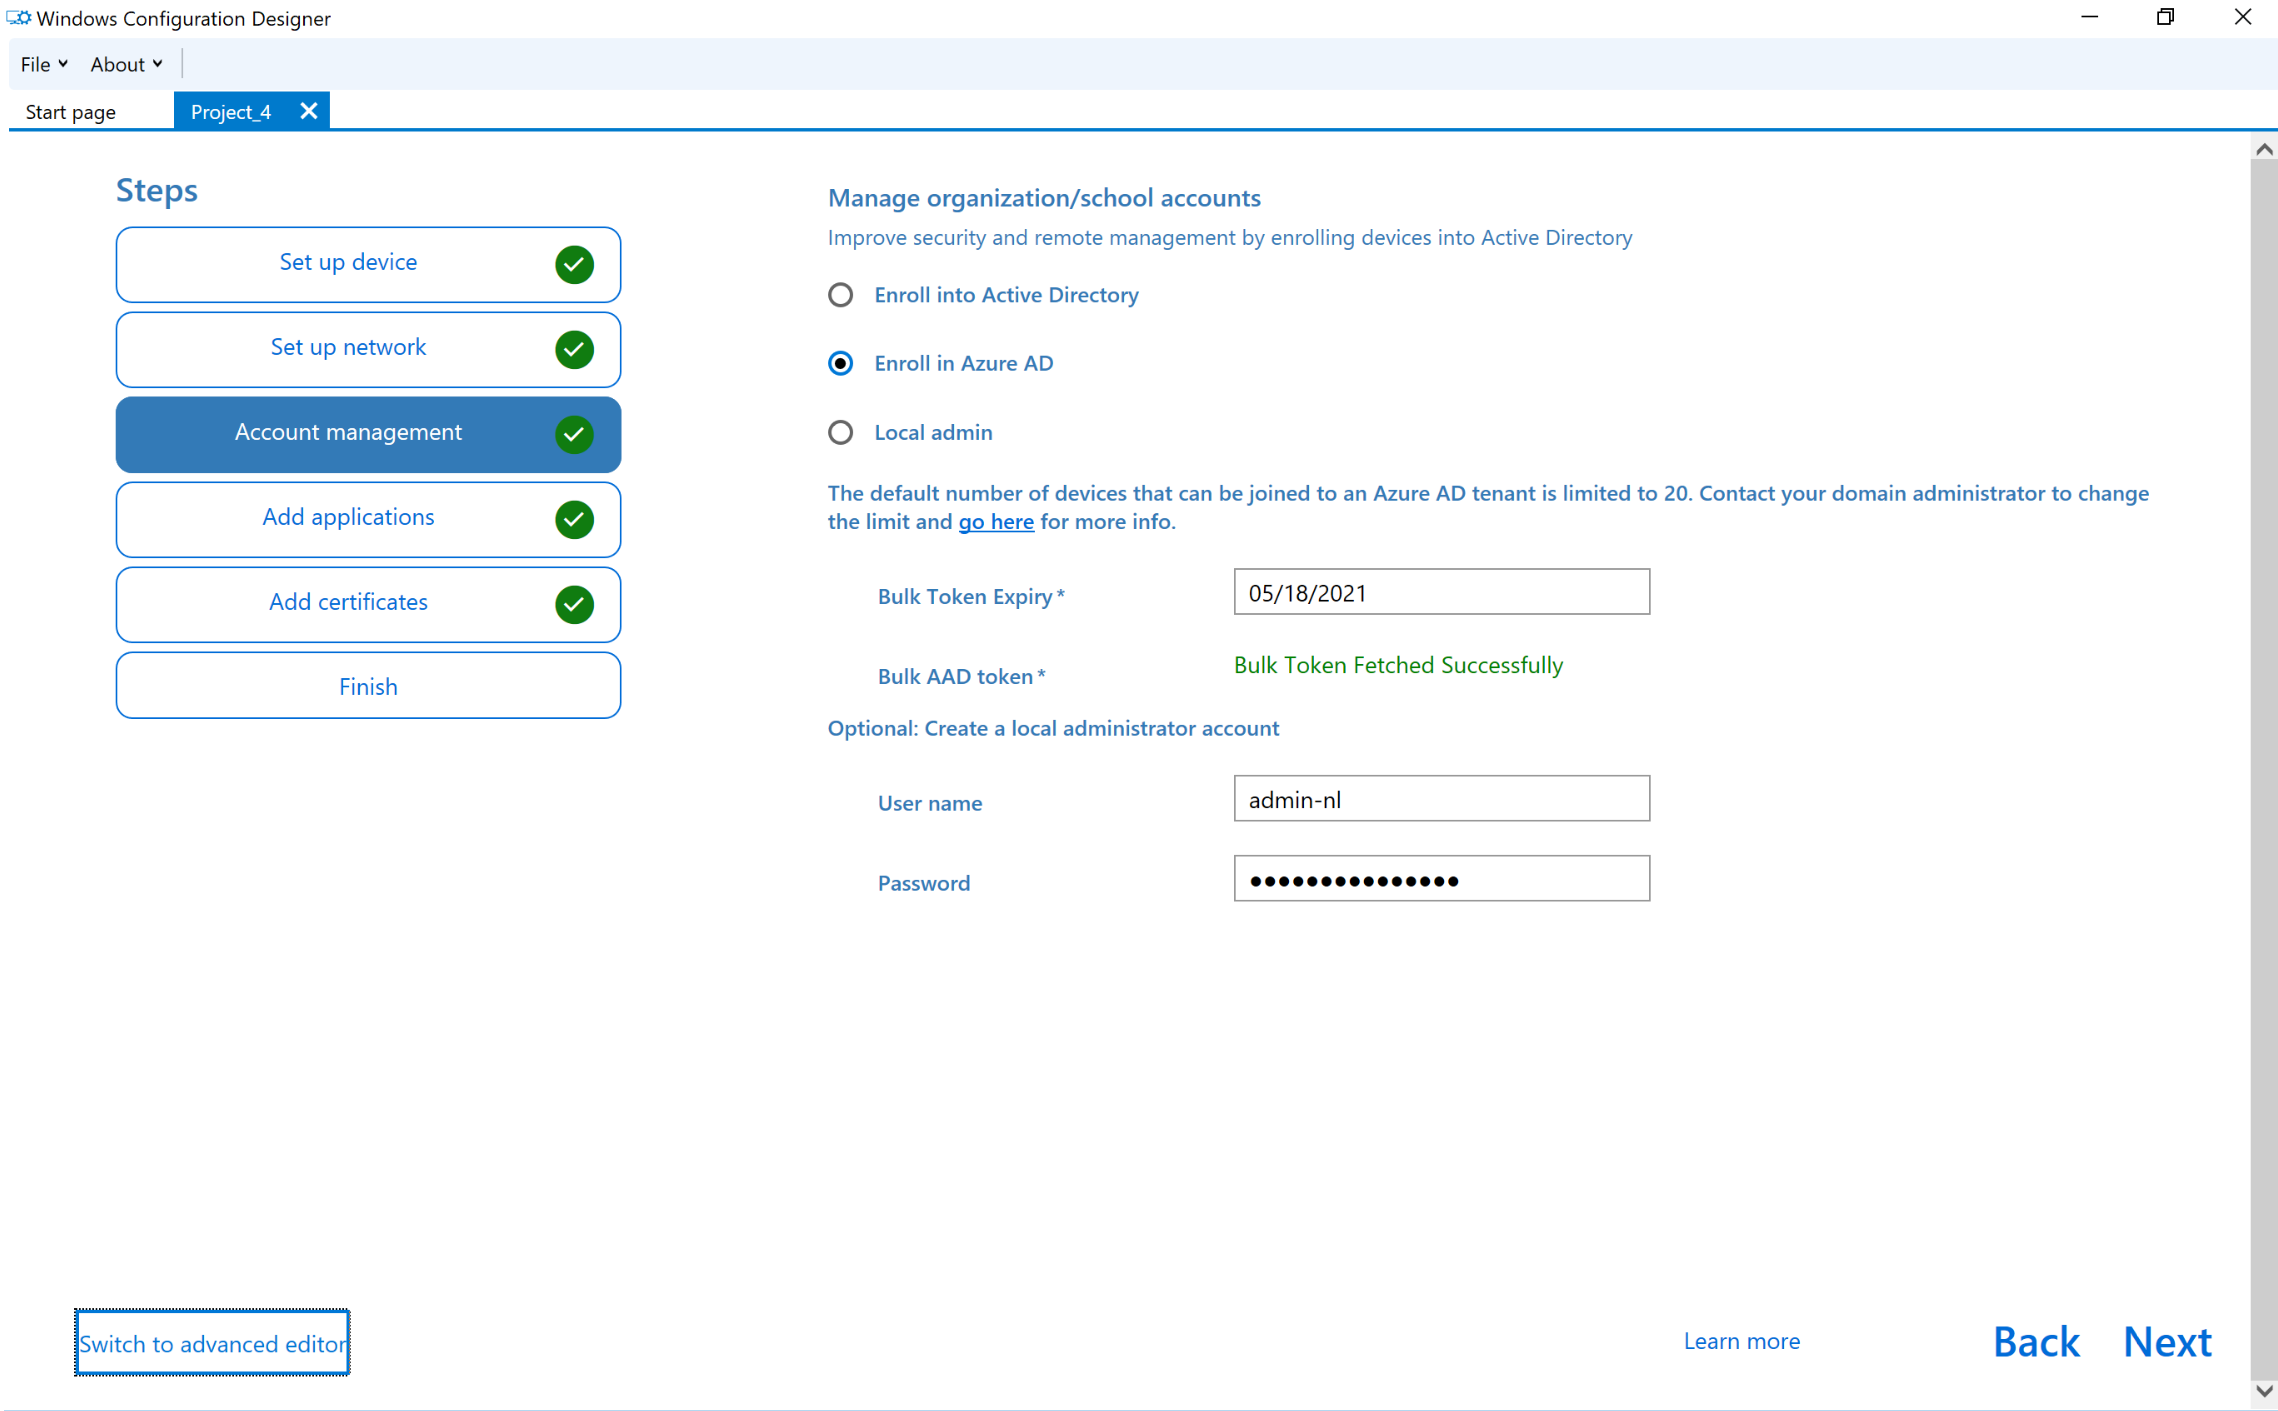Select the Enroll in Azure AD option
The image size is (2278, 1411).
coord(840,363)
